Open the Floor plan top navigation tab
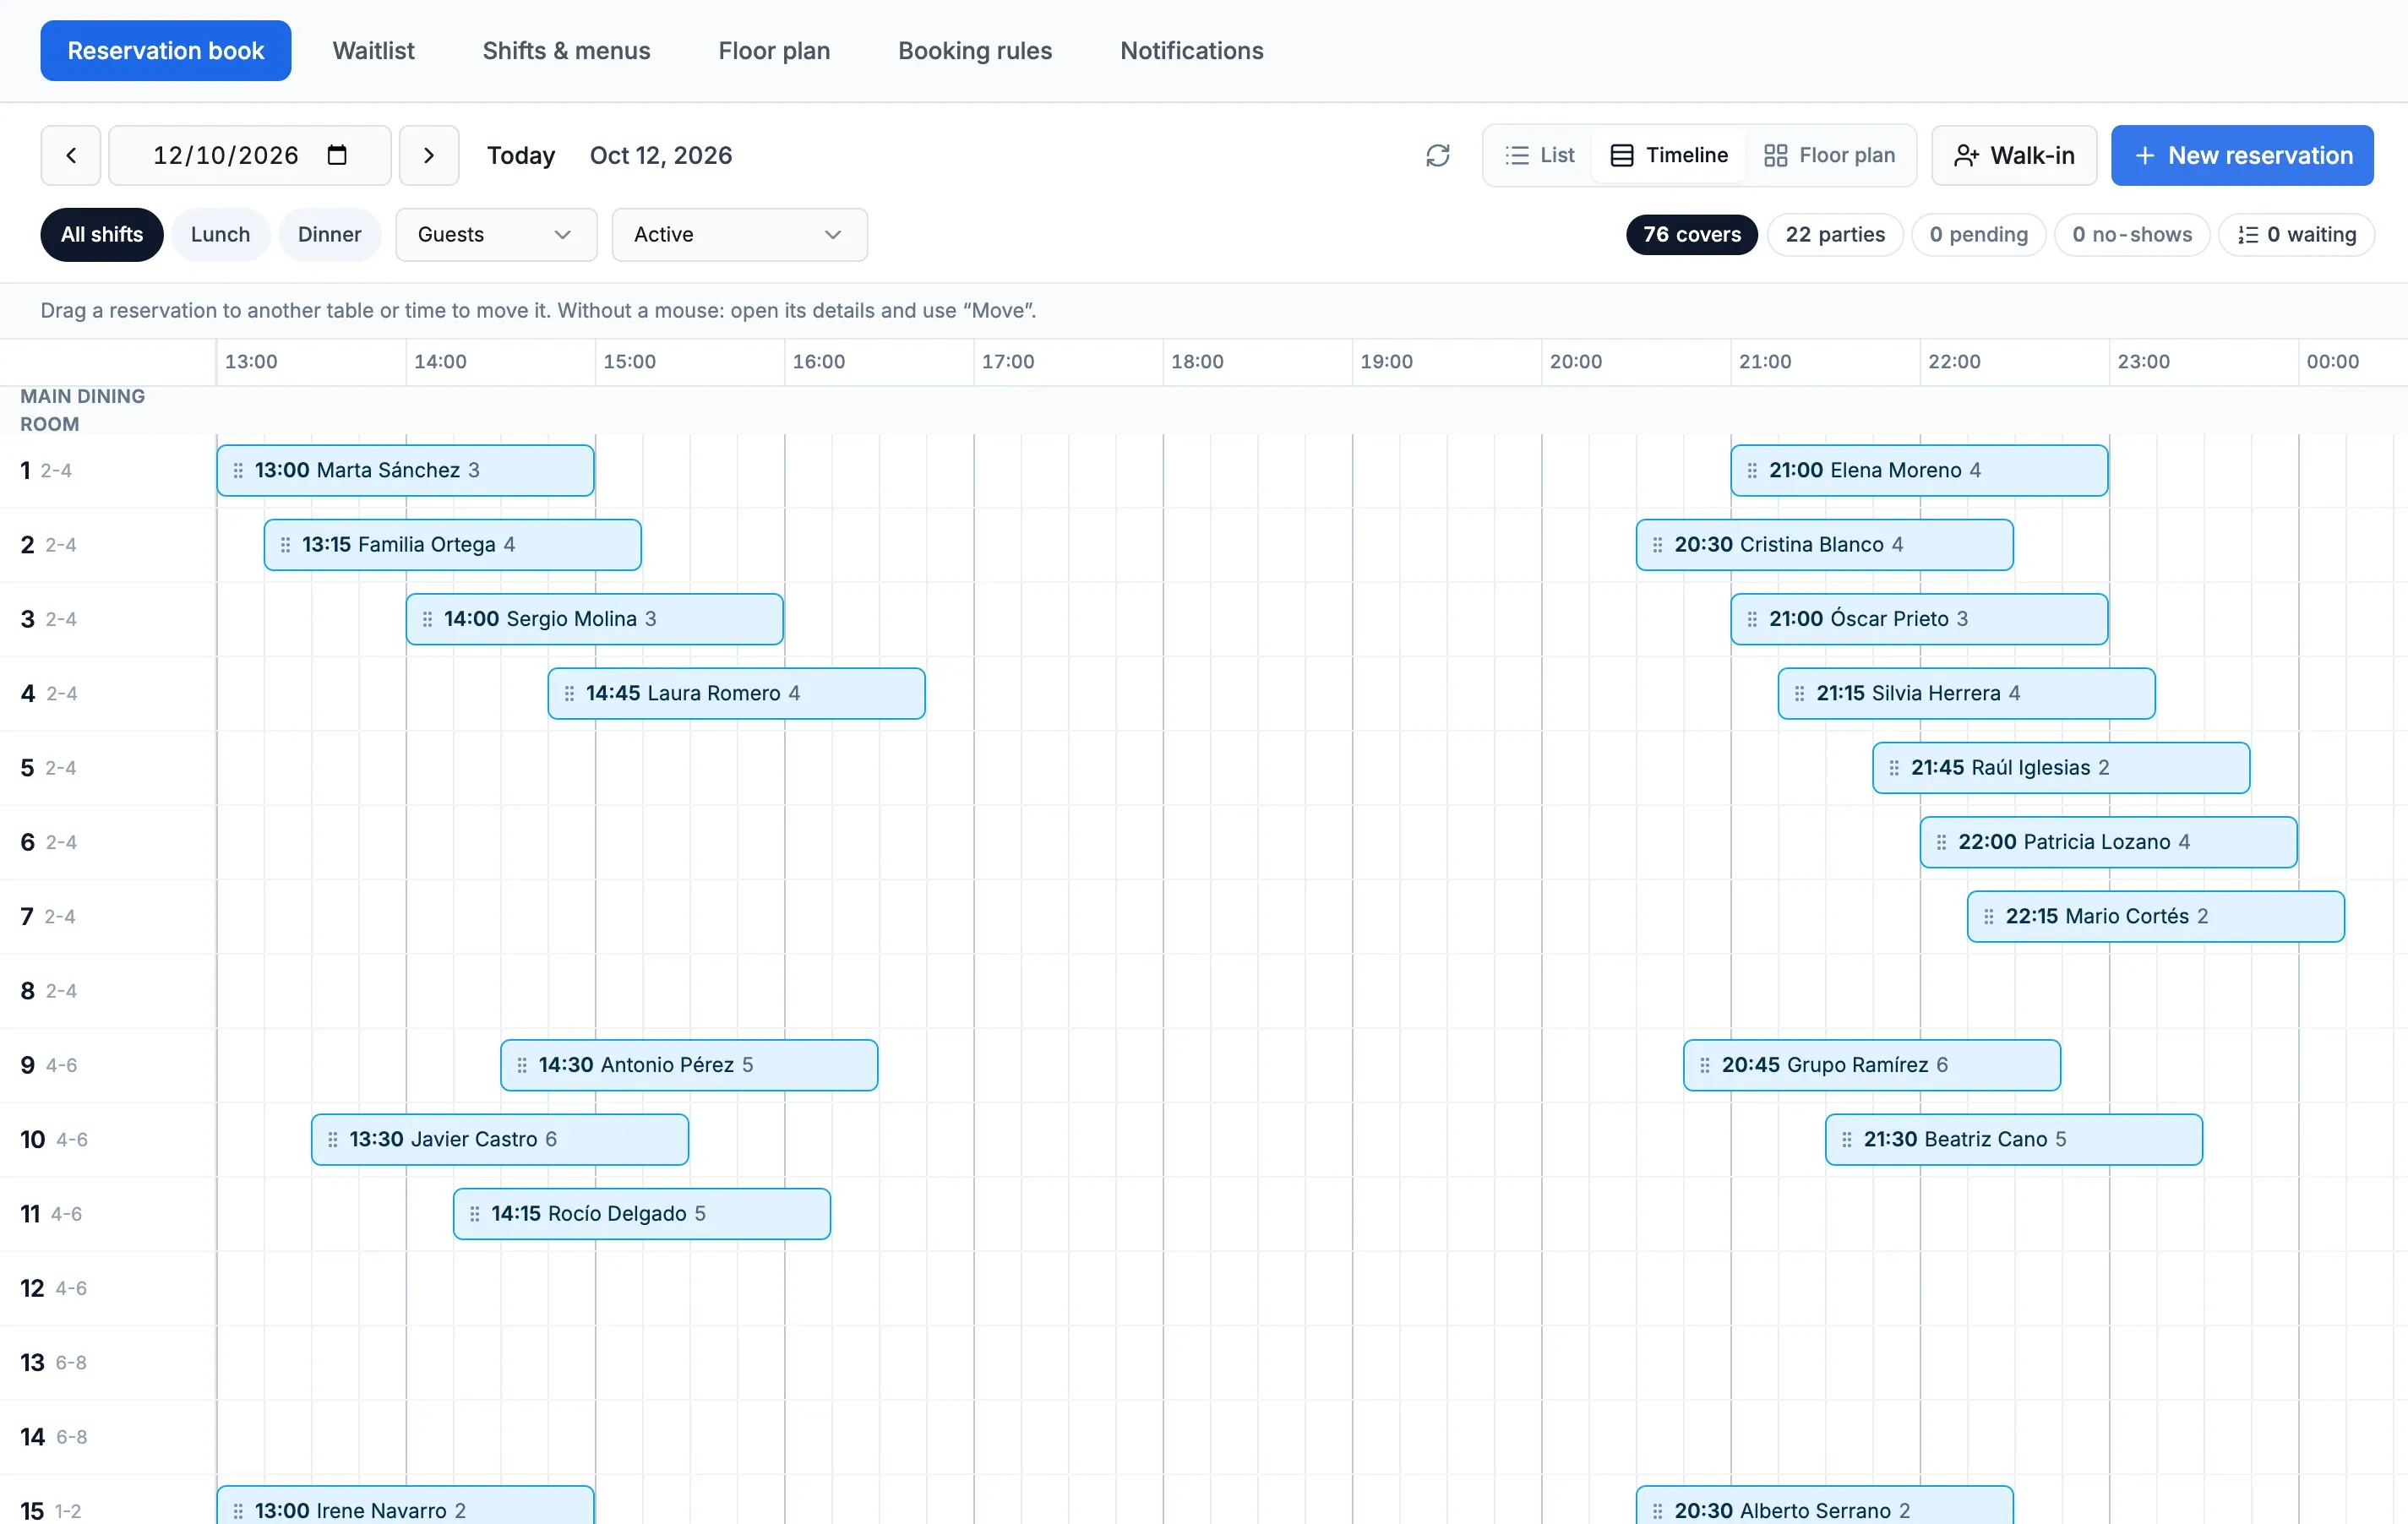This screenshot has width=2408, height=1524. pyautogui.click(x=774, y=51)
